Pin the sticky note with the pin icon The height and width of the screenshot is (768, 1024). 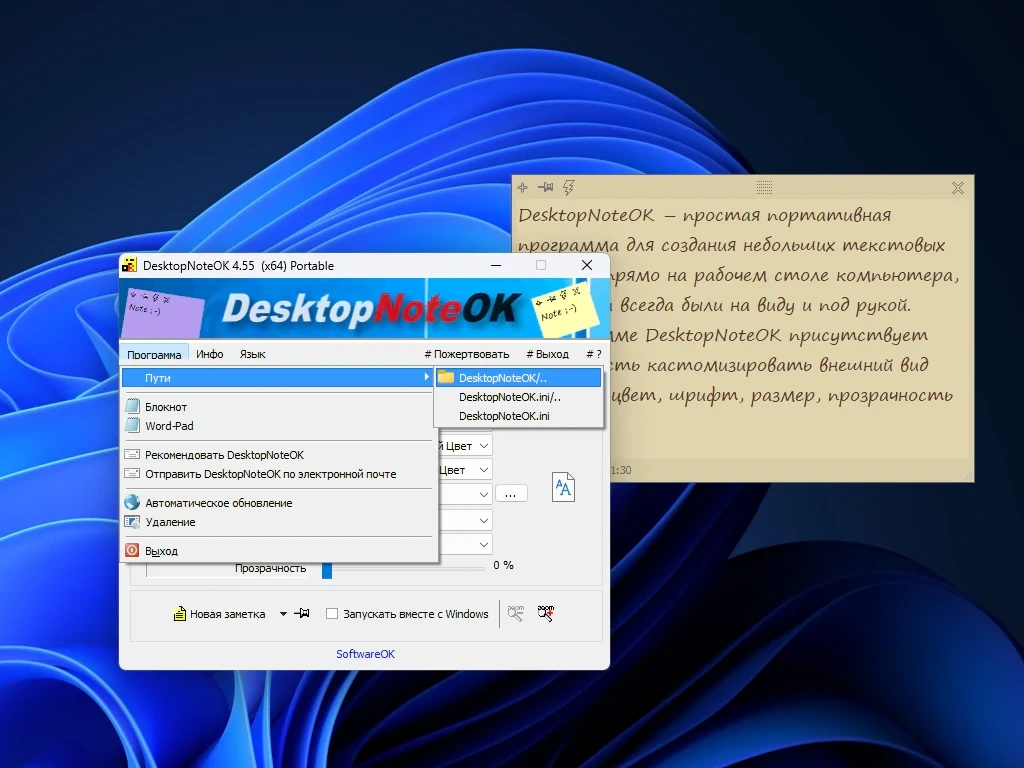click(545, 188)
